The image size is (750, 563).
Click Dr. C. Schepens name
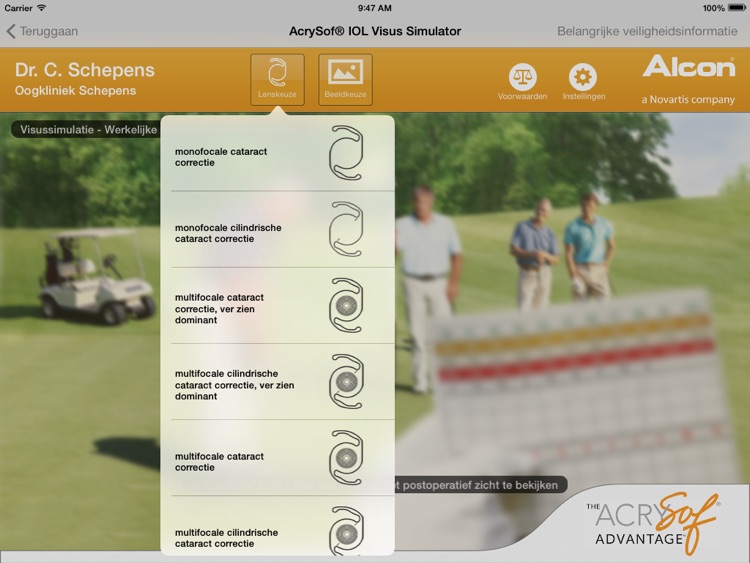pyautogui.click(x=85, y=70)
